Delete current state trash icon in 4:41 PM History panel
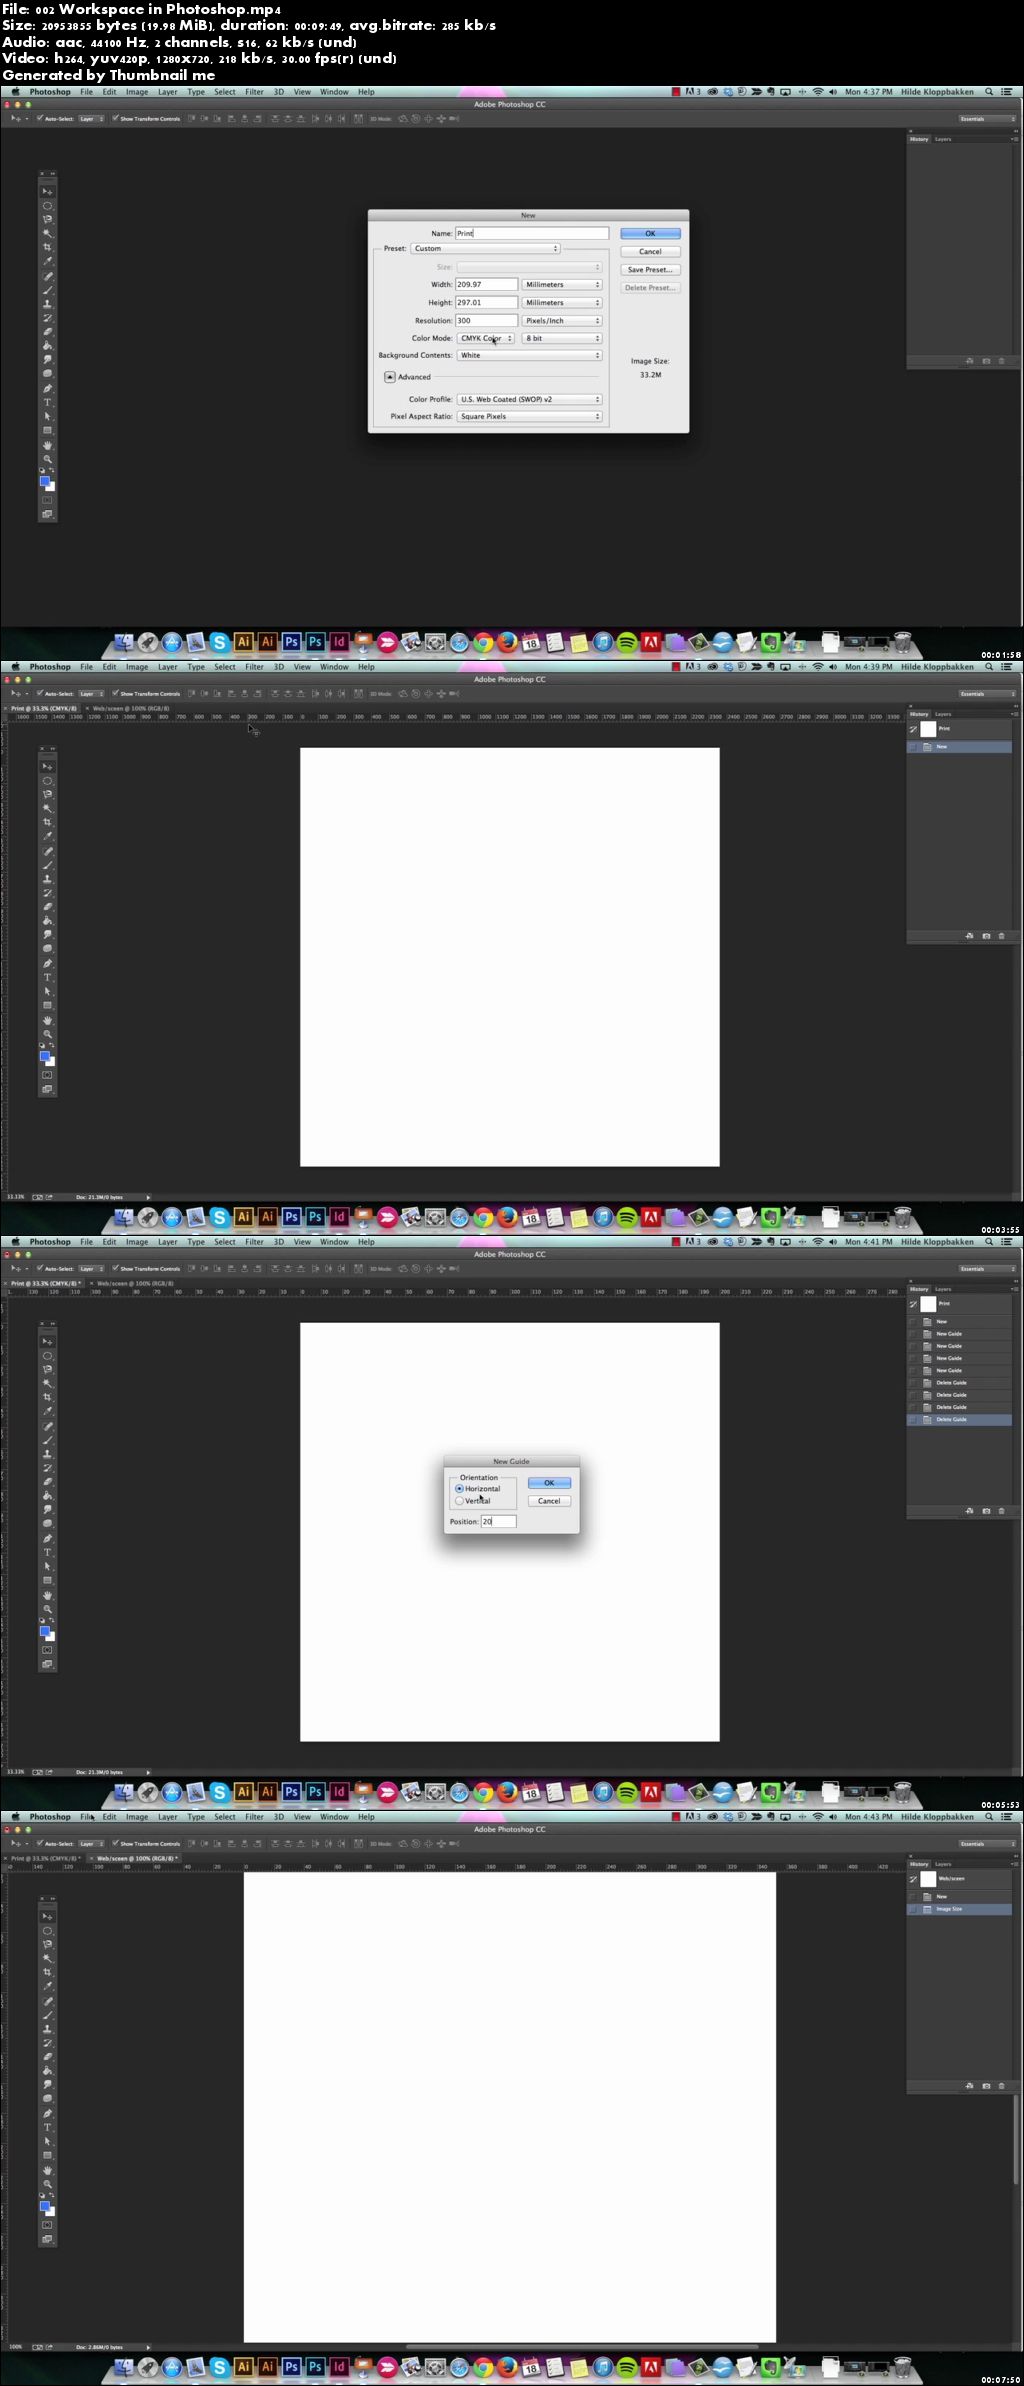Viewport: 1024px width, 2386px height. pyautogui.click(x=1001, y=1511)
